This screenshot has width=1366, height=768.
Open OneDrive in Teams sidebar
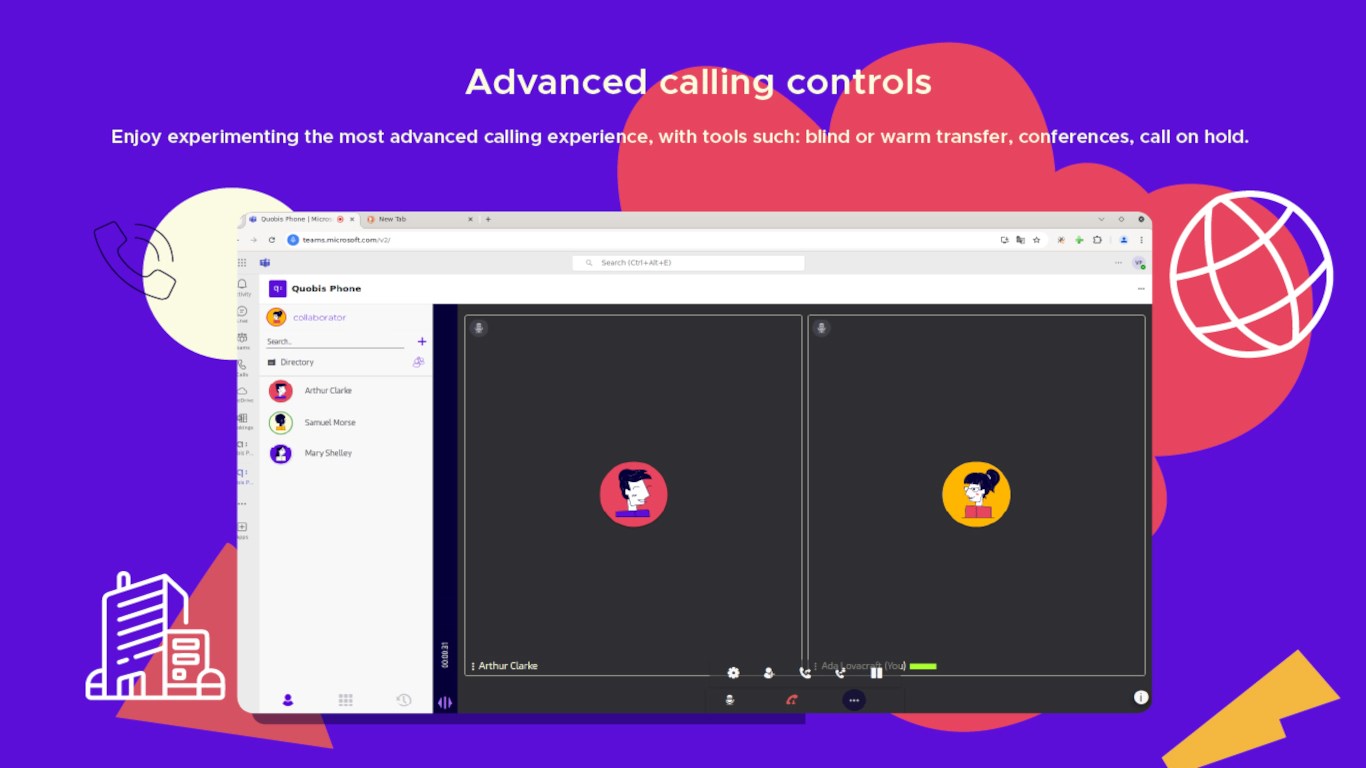pyautogui.click(x=243, y=394)
